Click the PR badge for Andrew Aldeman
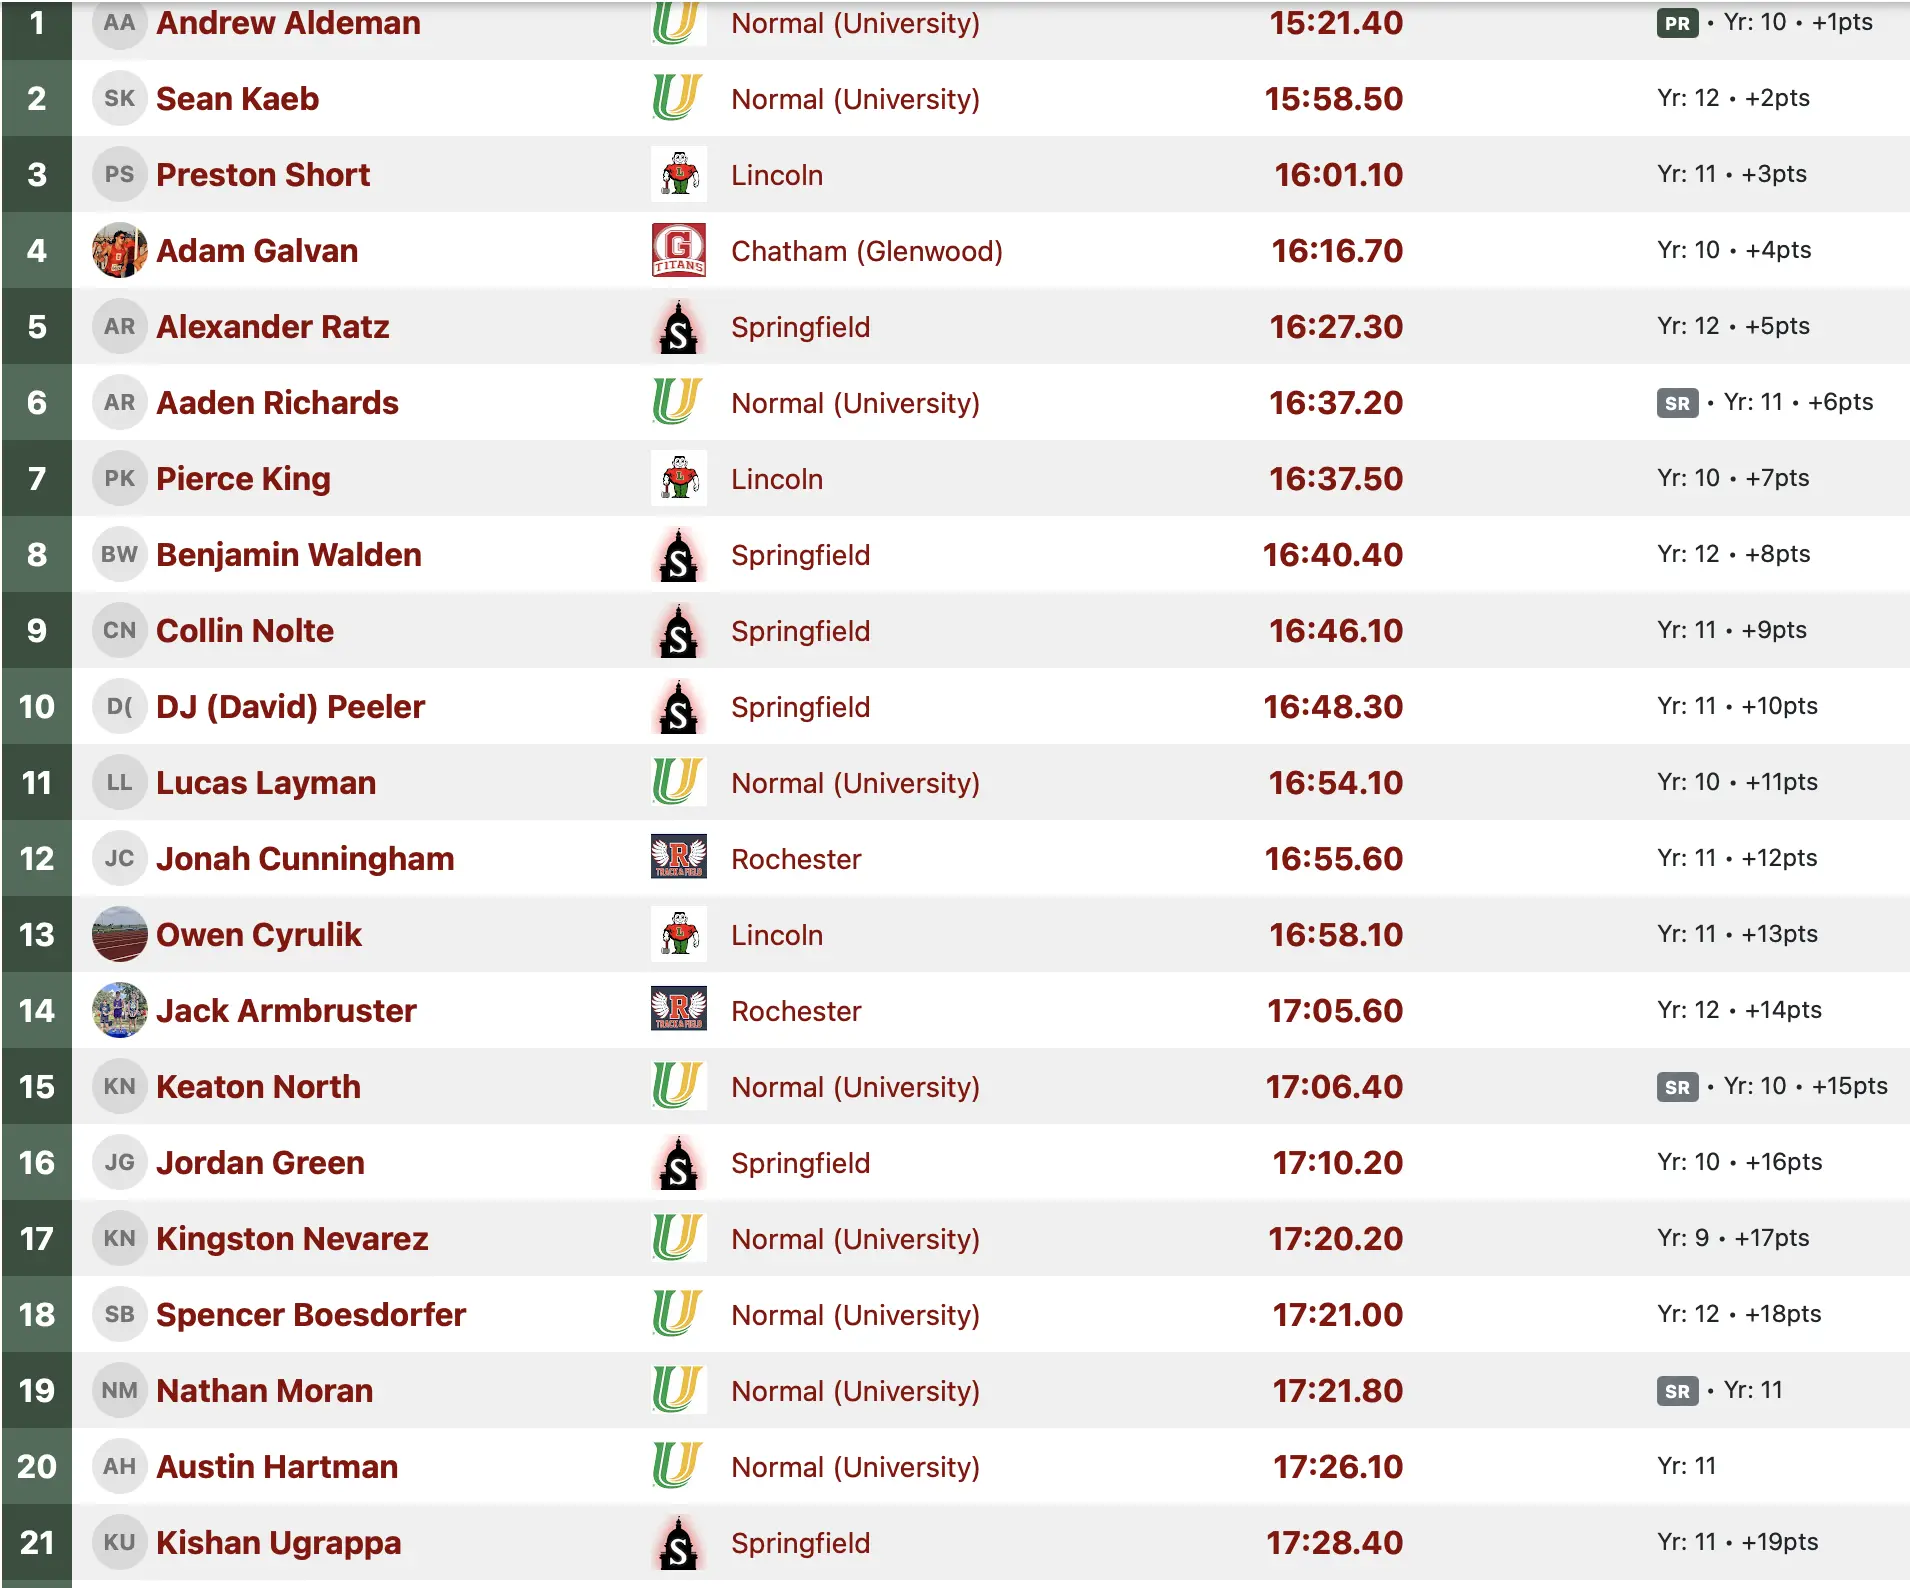 (1677, 23)
